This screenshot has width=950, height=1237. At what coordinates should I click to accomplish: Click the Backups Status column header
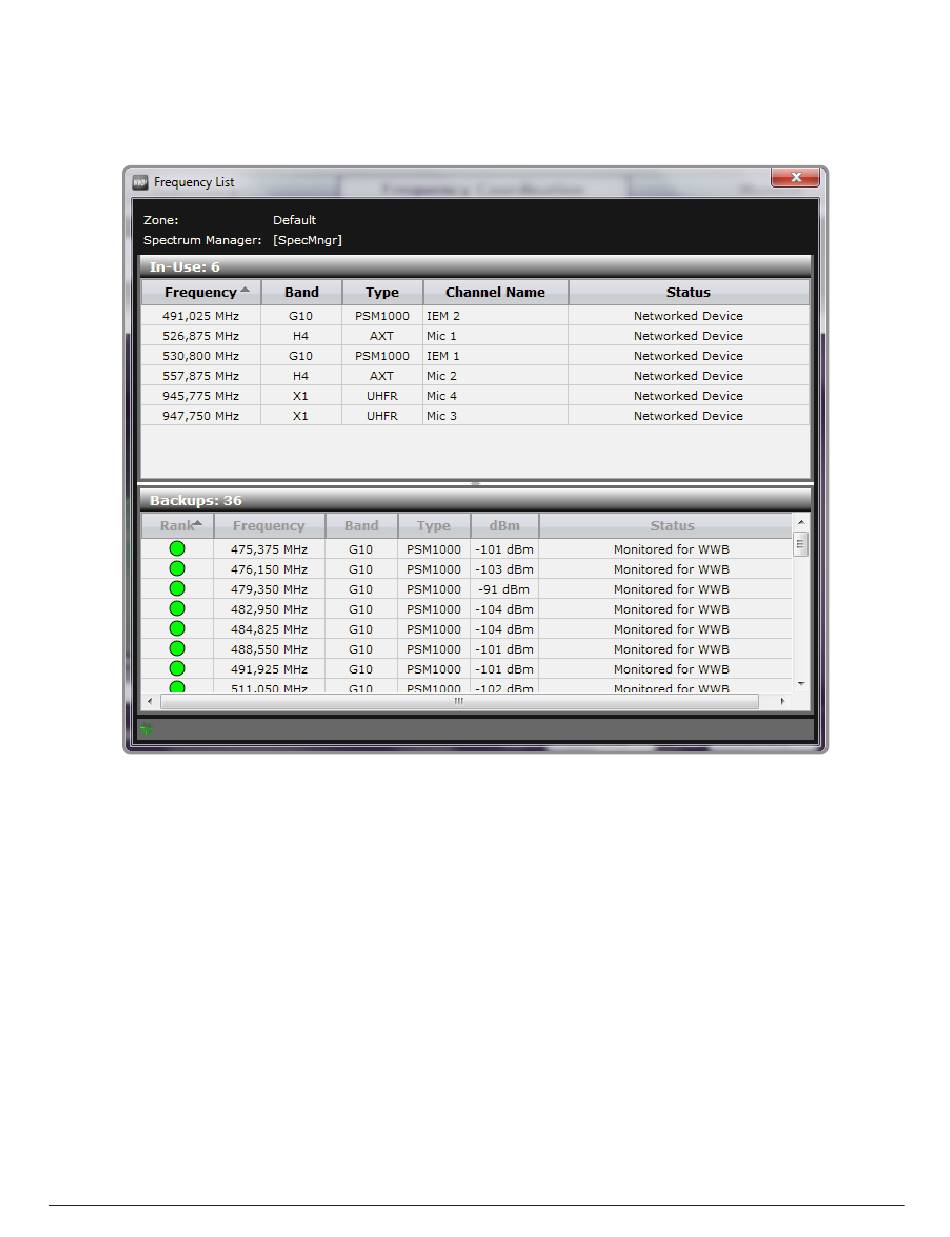click(672, 526)
